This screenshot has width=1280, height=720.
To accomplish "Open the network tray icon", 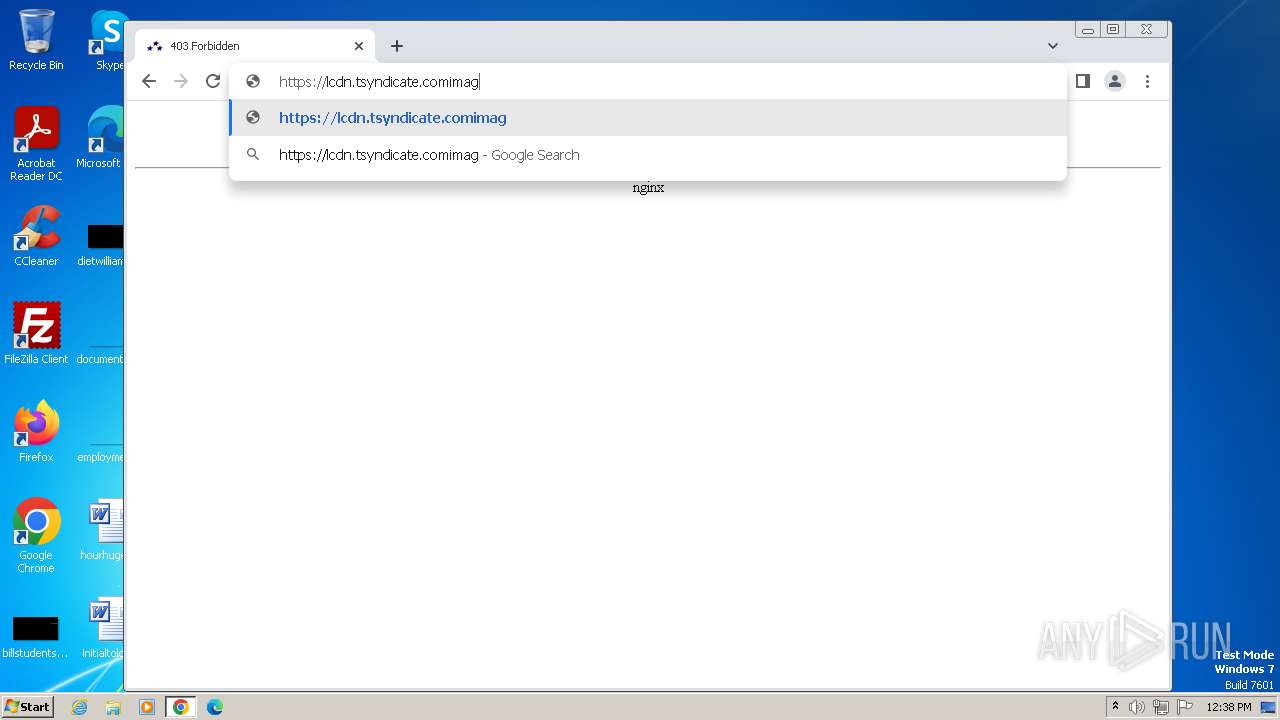I will pos(1161,707).
